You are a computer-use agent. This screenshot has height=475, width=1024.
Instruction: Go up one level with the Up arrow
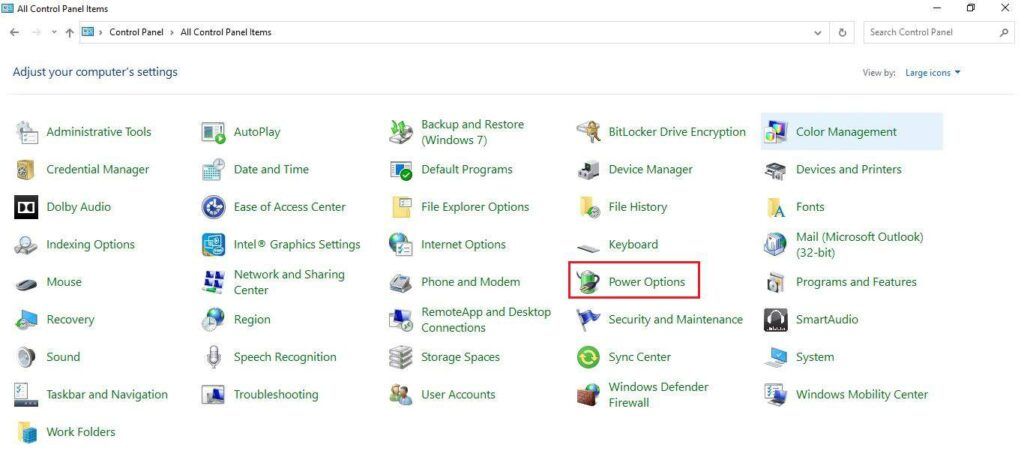[x=69, y=33]
